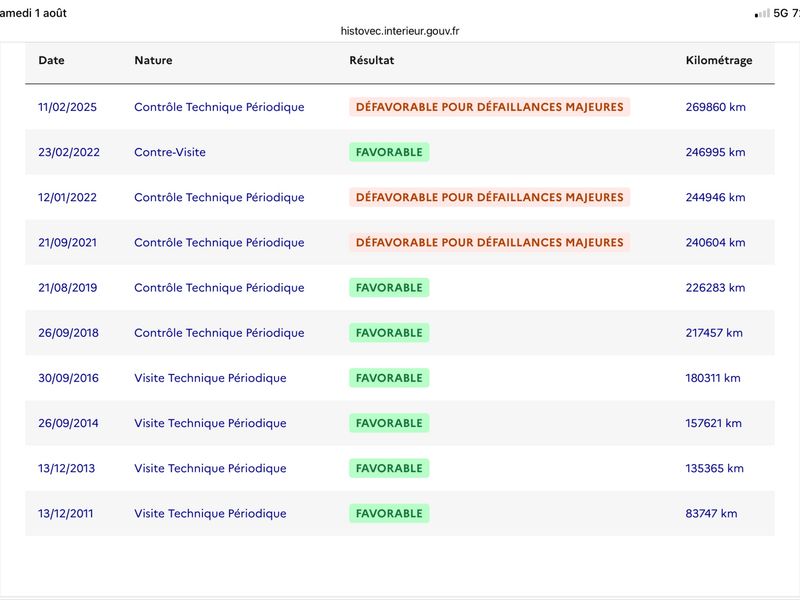Click the 11/02/2025 inspection date

[x=67, y=107]
